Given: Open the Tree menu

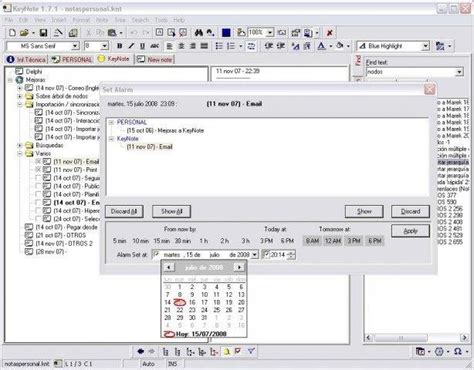Looking at the screenshot, I should click(120, 20).
